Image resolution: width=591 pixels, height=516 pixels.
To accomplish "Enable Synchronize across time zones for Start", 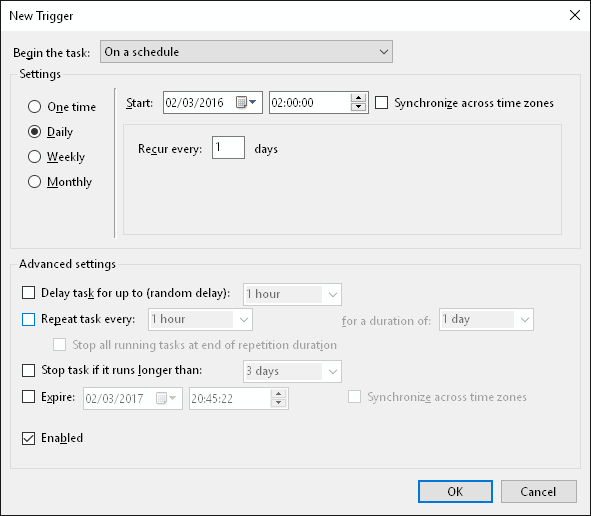I will tap(381, 103).
